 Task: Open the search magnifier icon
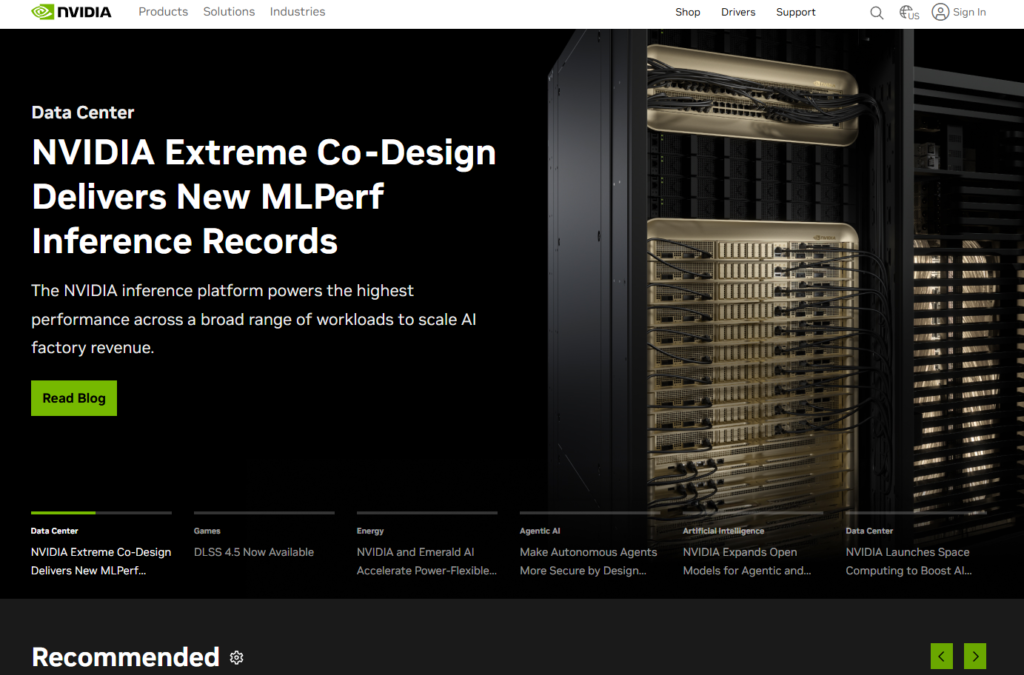coord(877,12)
